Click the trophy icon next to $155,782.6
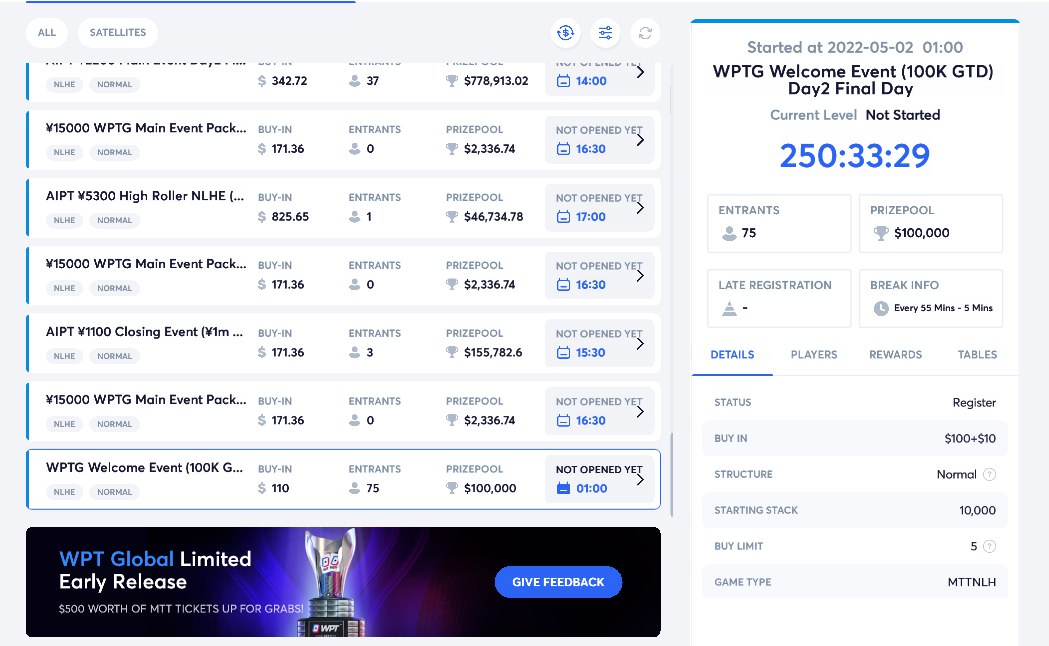Screen dimensions: 1049x646 [x=452, y=352]
